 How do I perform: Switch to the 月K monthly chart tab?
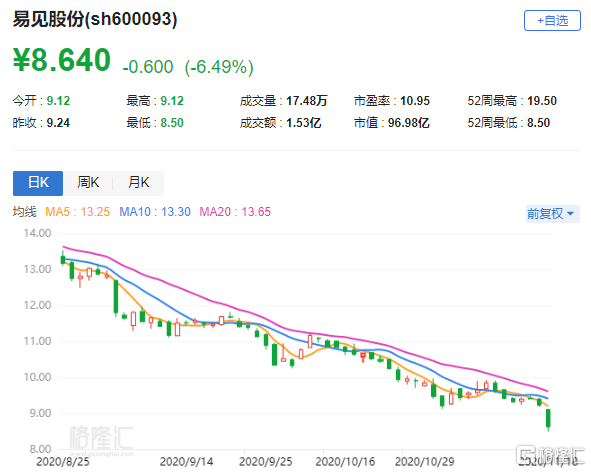(x=138, y=183)
